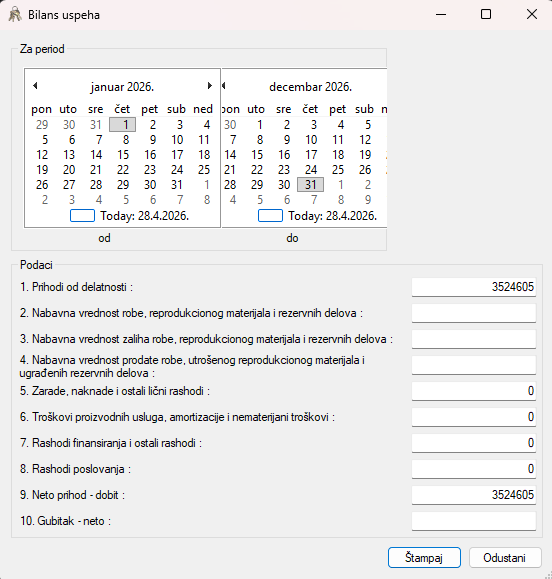Open the decembar 2026. month title
This screenshot has width=552, height=579.
(311, 87)
